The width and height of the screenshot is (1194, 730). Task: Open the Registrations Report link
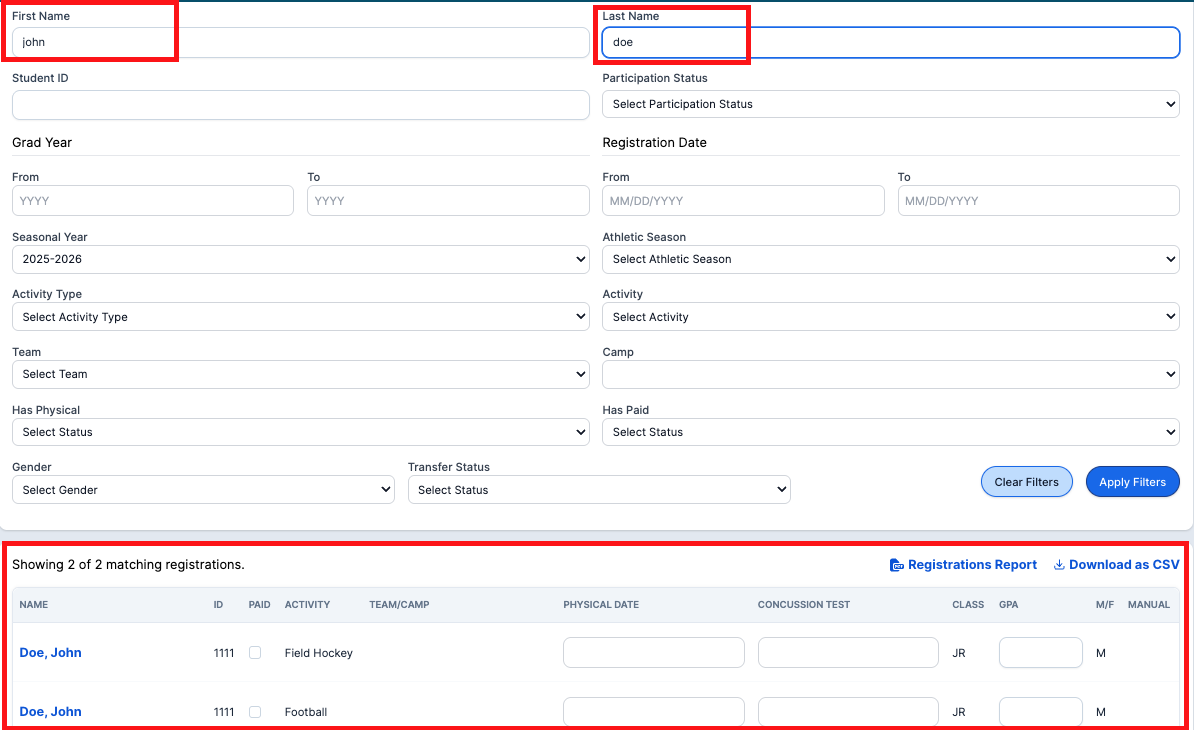click(x=963, y=565)
